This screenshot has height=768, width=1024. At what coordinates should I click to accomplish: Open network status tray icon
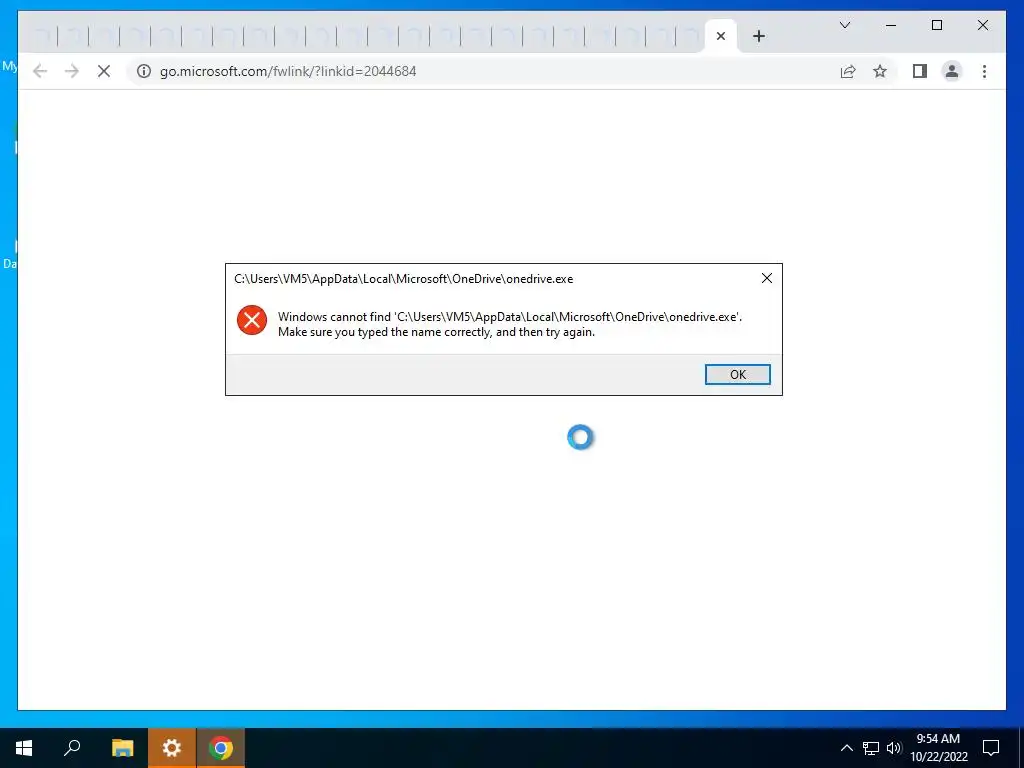pos(871,748)
